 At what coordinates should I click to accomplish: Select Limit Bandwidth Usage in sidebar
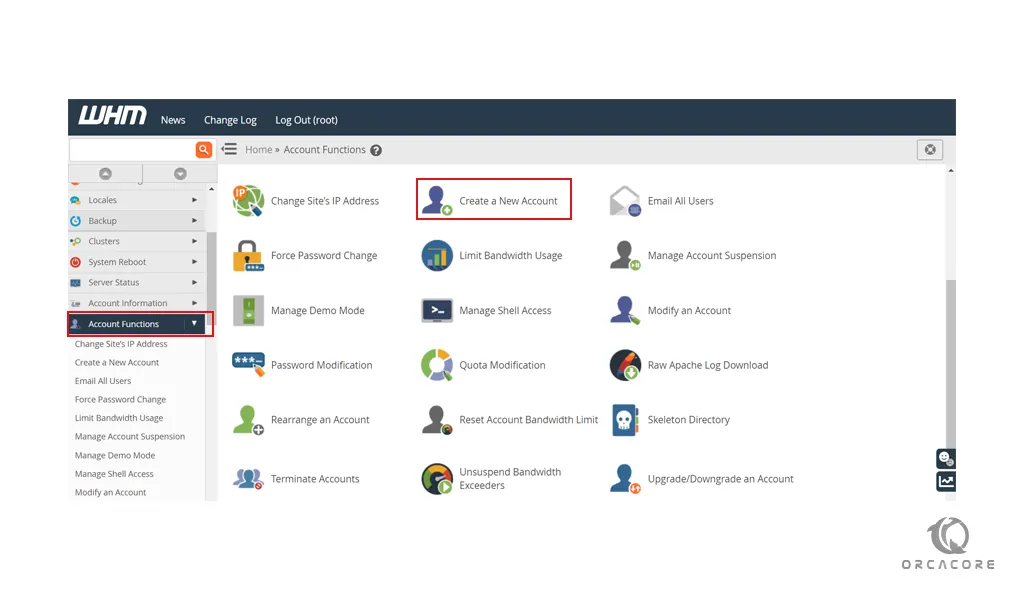119,418
